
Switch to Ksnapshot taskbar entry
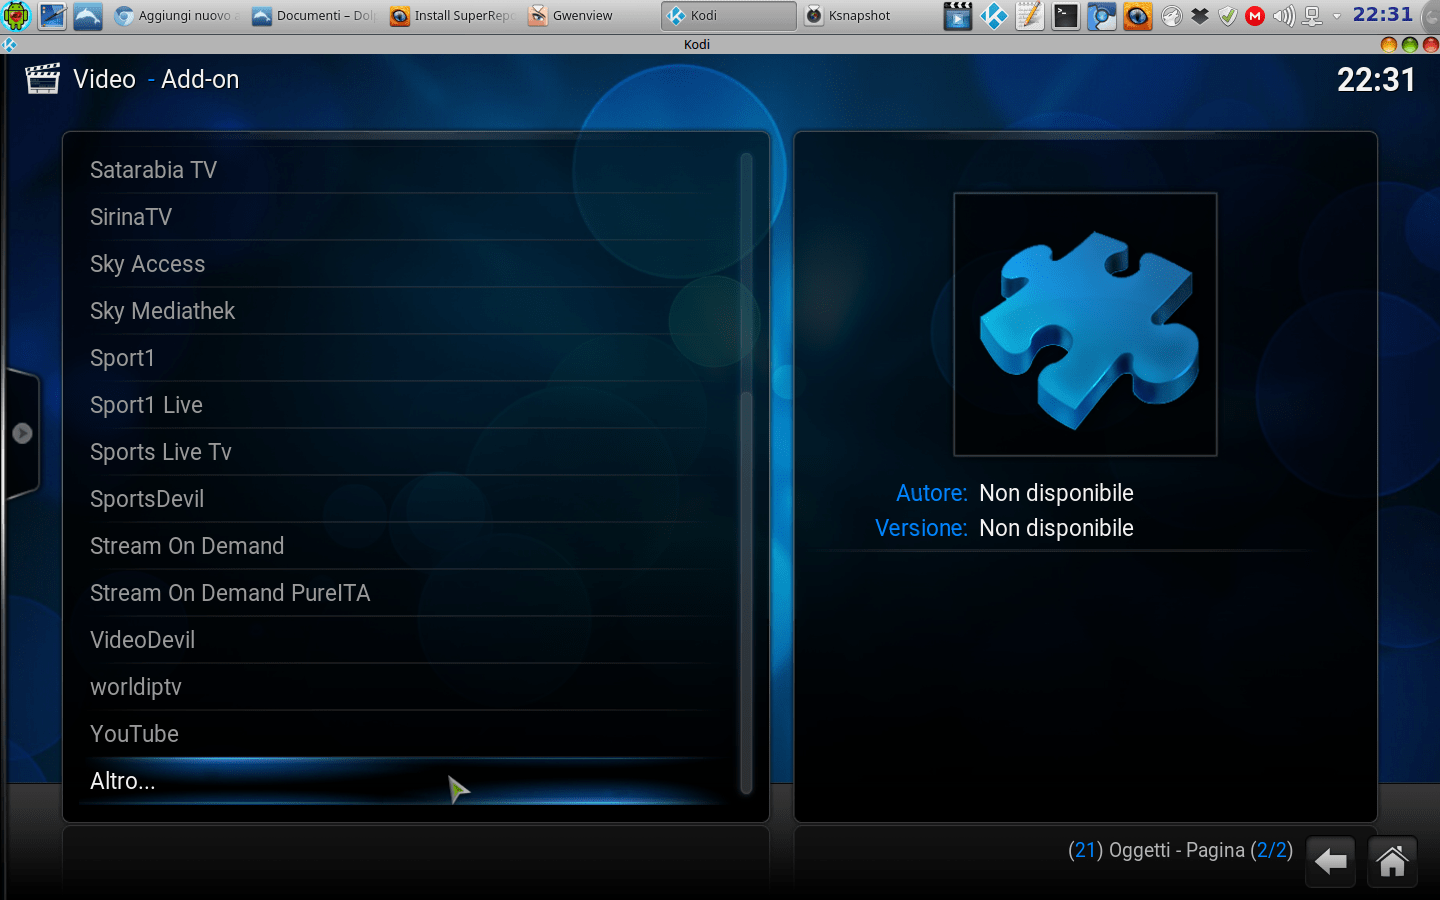(867, 16)
